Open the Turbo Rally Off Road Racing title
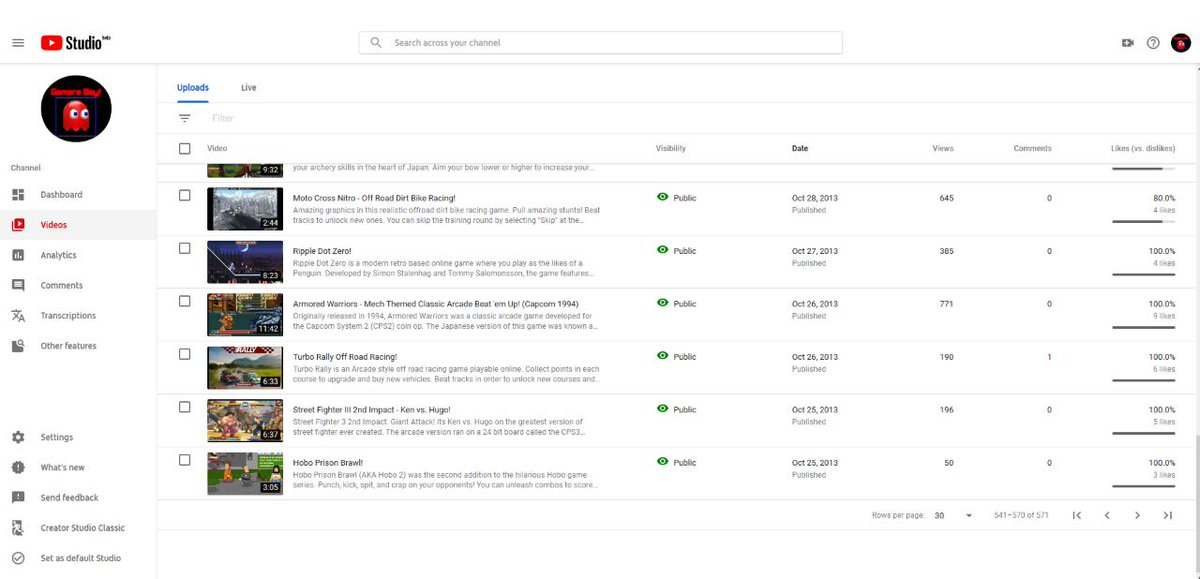Image resolution: width=1200 pixels, height=579 pixels. click(345, 357)
